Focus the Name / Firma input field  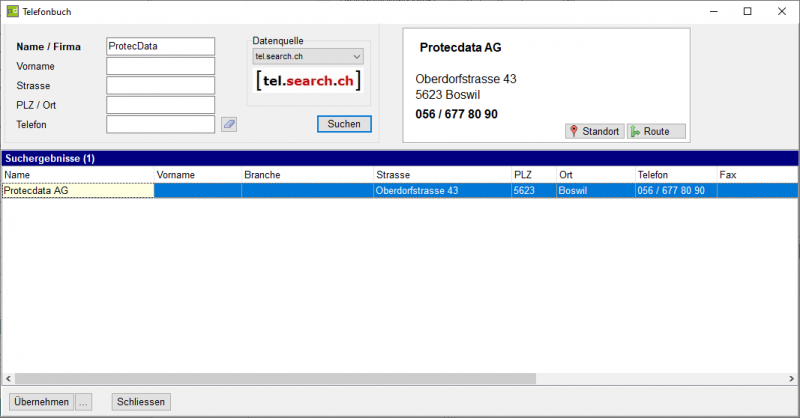tap(161, 46)
